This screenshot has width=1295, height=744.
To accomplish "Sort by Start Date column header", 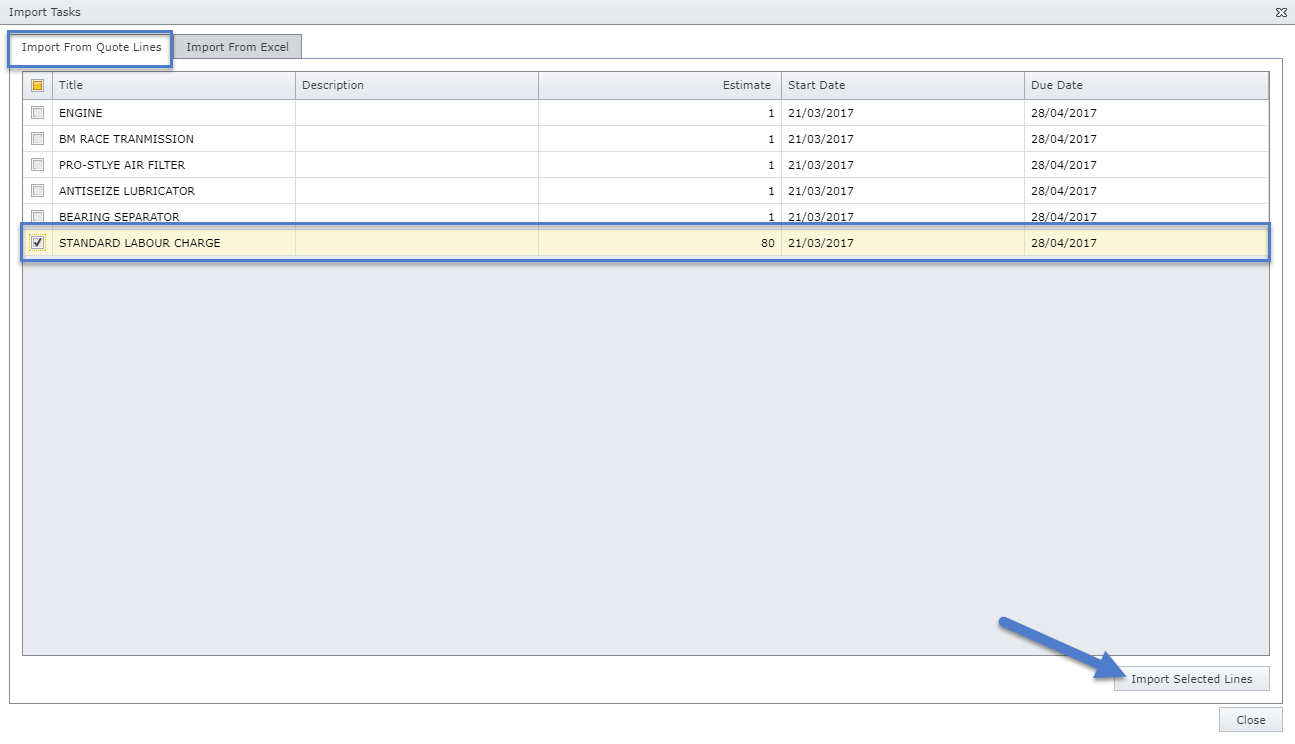I will (x=902, y=86).
